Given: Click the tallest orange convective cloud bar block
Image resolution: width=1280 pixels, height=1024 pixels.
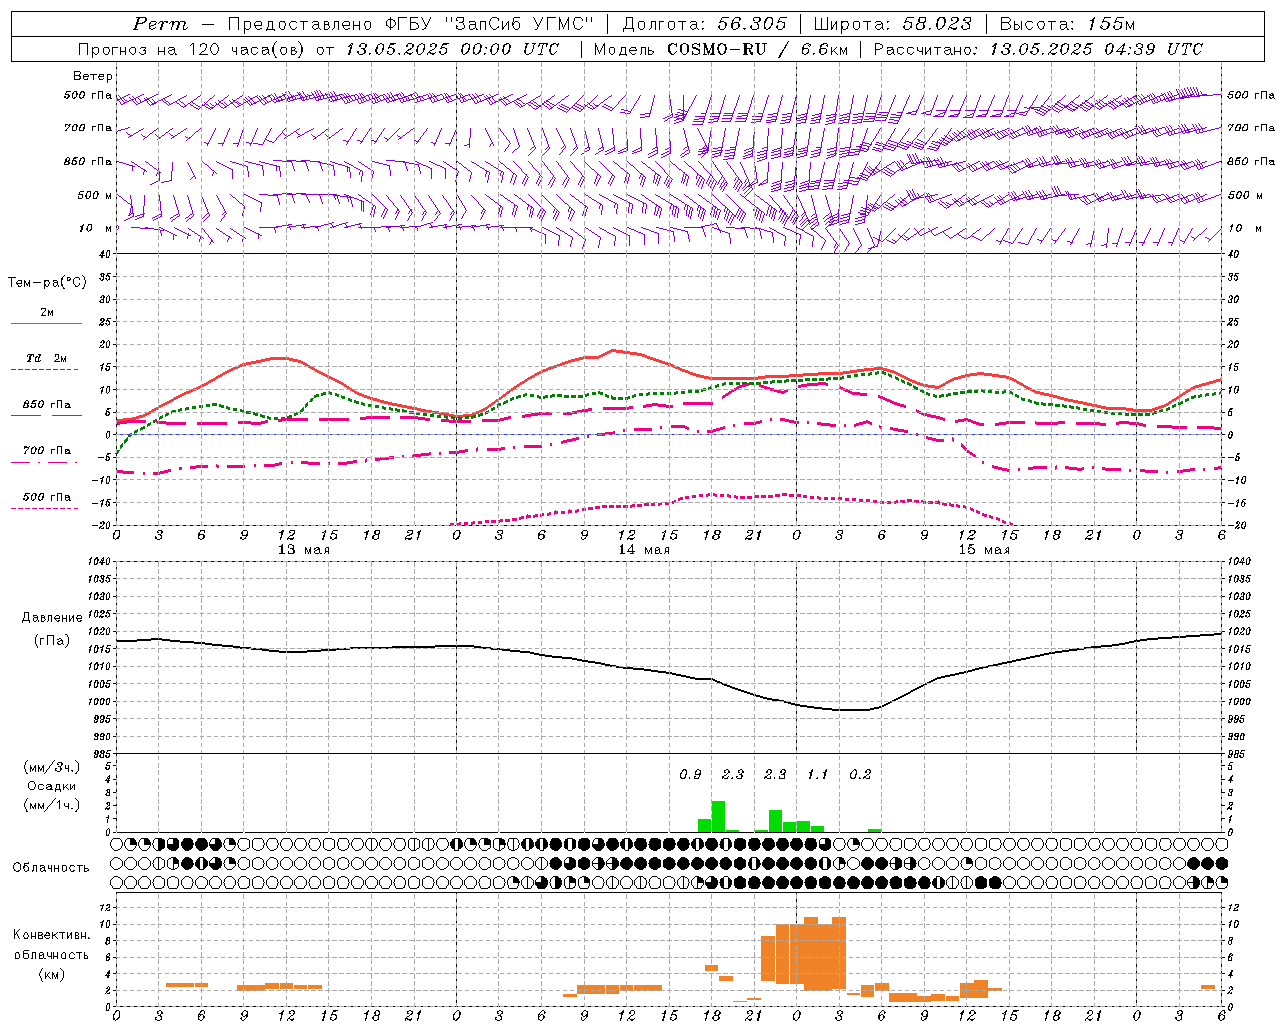Looking at the screenshot, I should click(811, 953).
